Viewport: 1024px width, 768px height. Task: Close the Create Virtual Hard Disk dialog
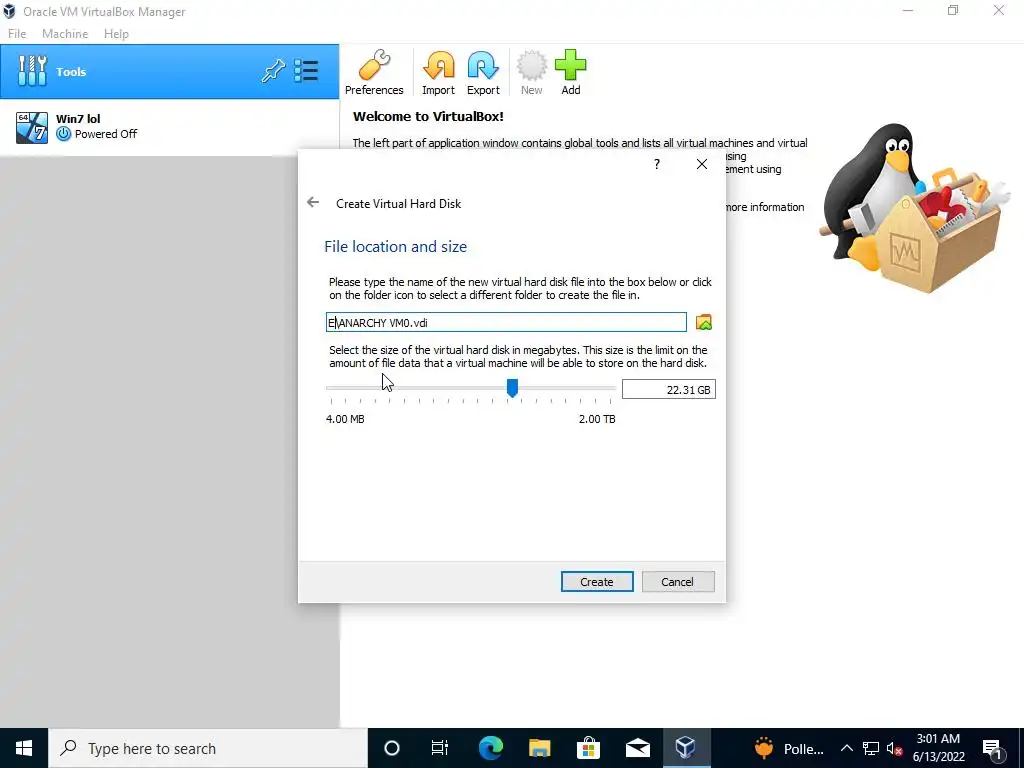pos(702,164)
